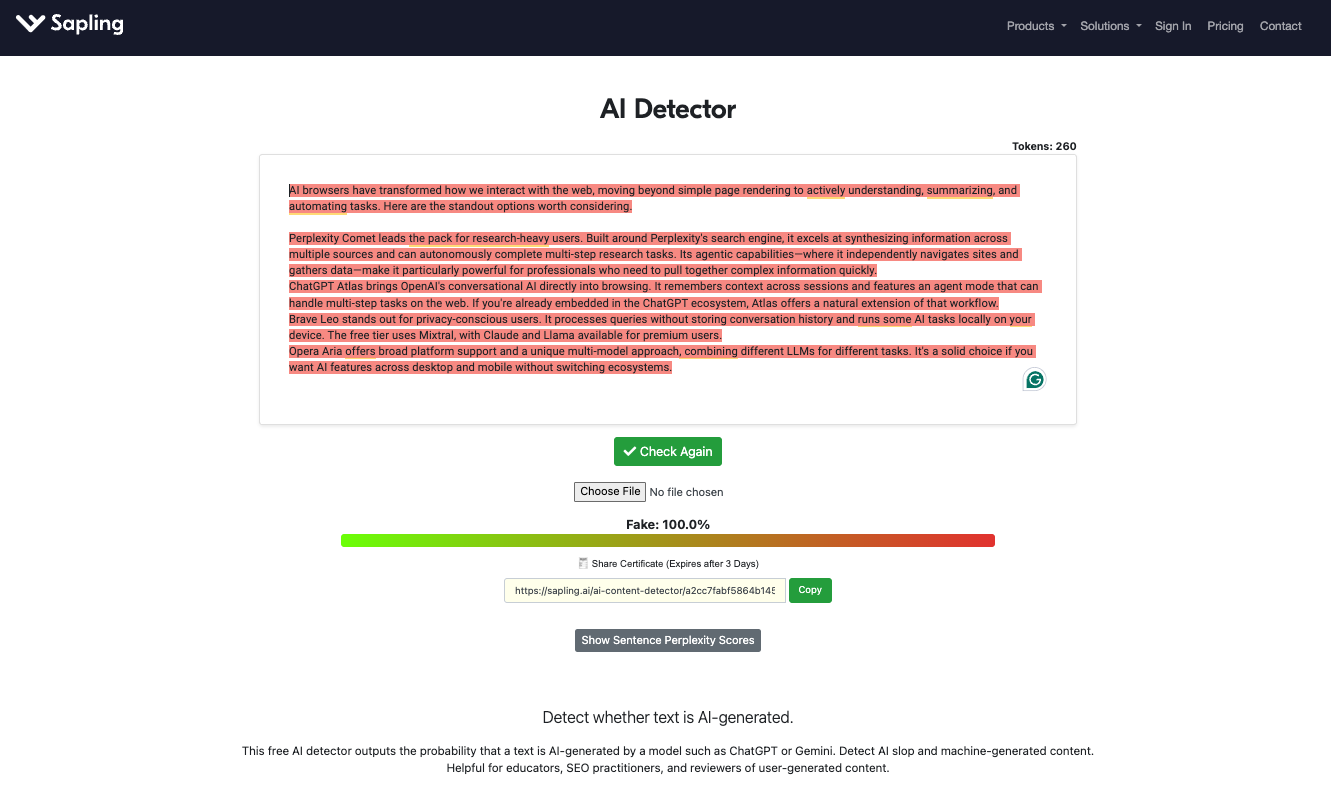
Task: Click the checkmark icon on Check Again
Action: click(632, 451)
